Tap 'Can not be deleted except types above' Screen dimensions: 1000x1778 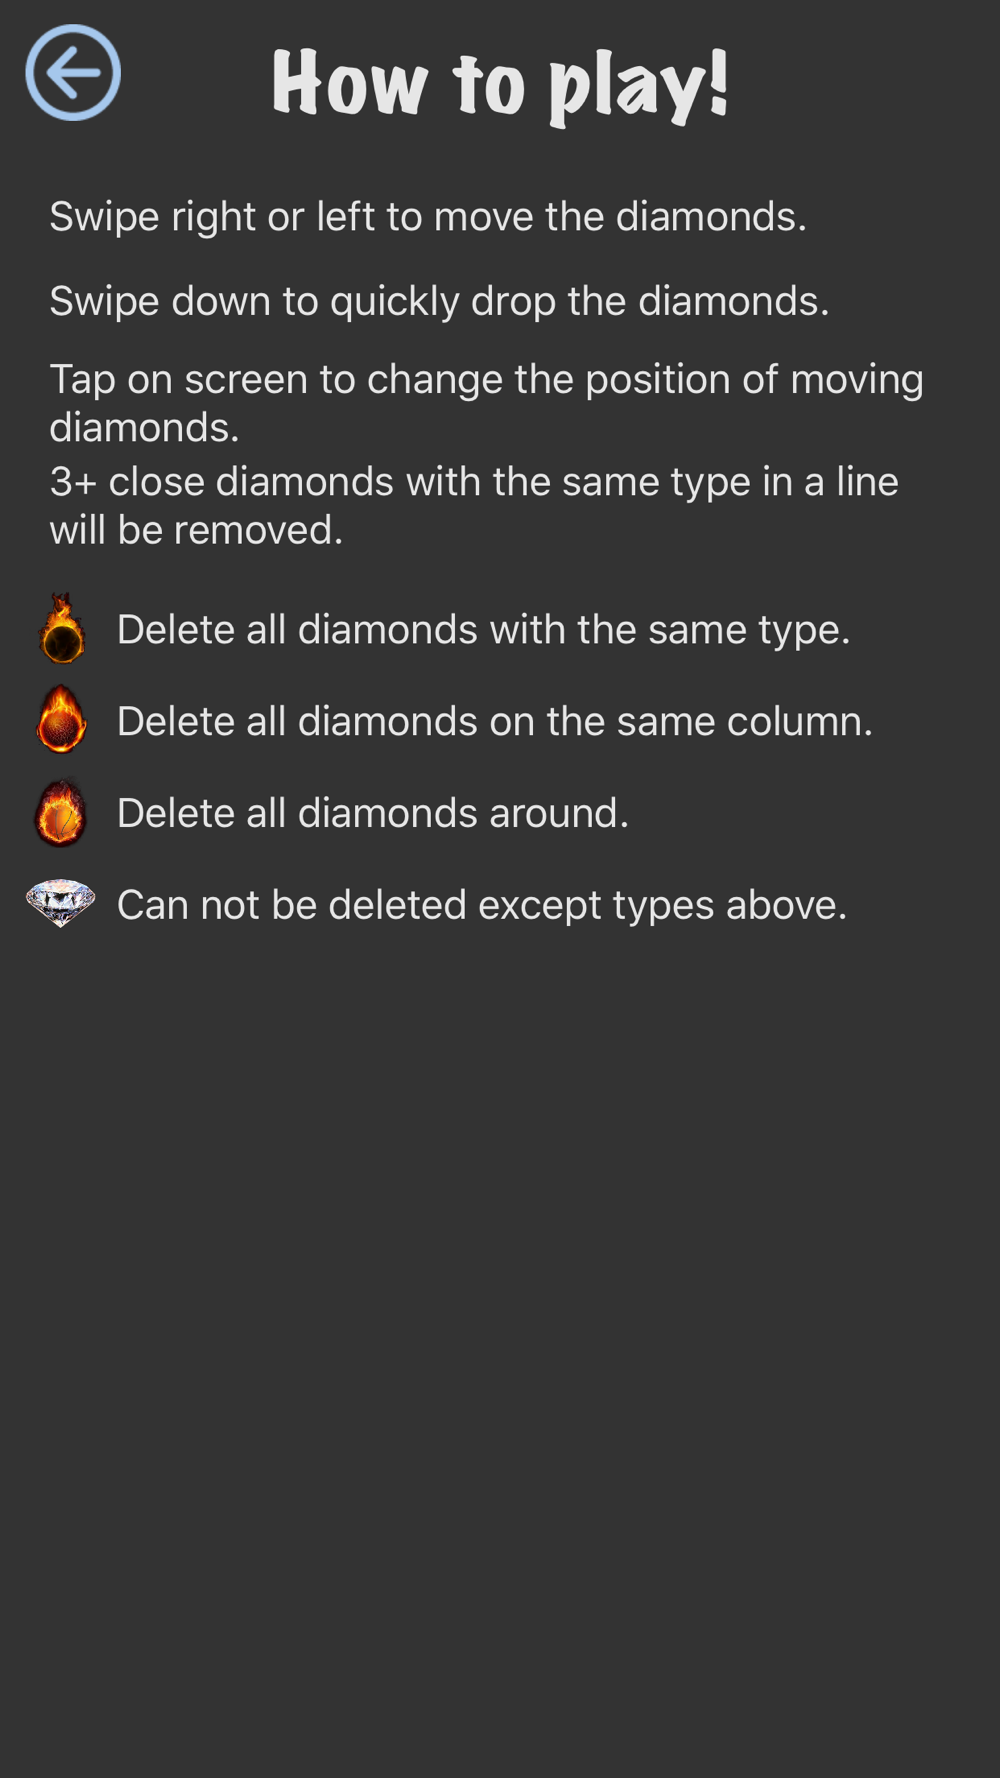(x=482, y=905)
